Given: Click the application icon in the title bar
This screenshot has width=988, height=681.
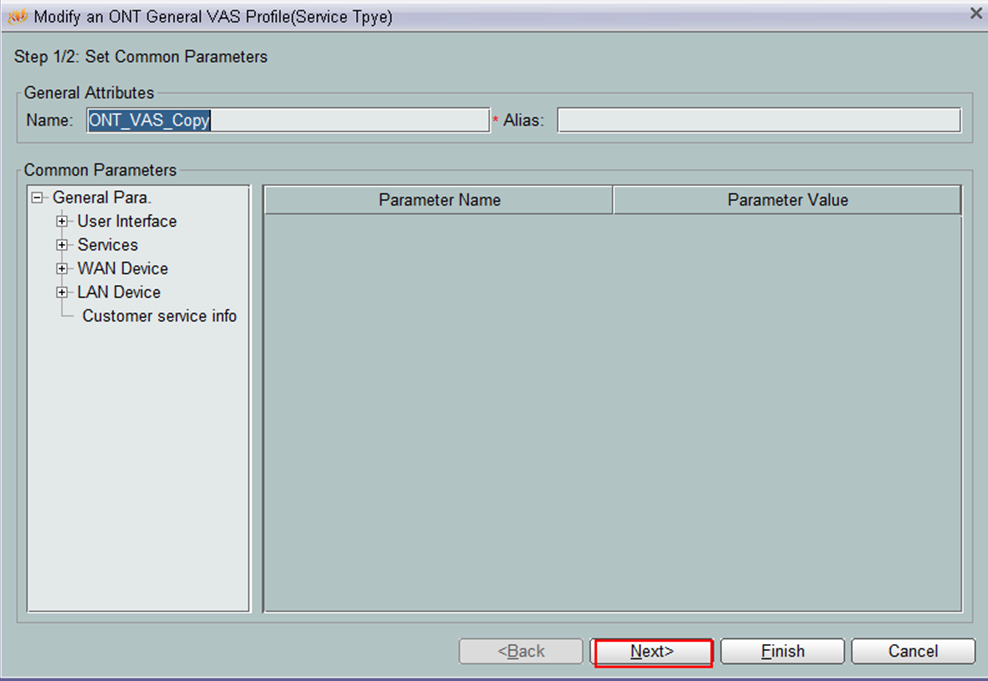Looking at the screenshot, I should (x=17, y=16).
